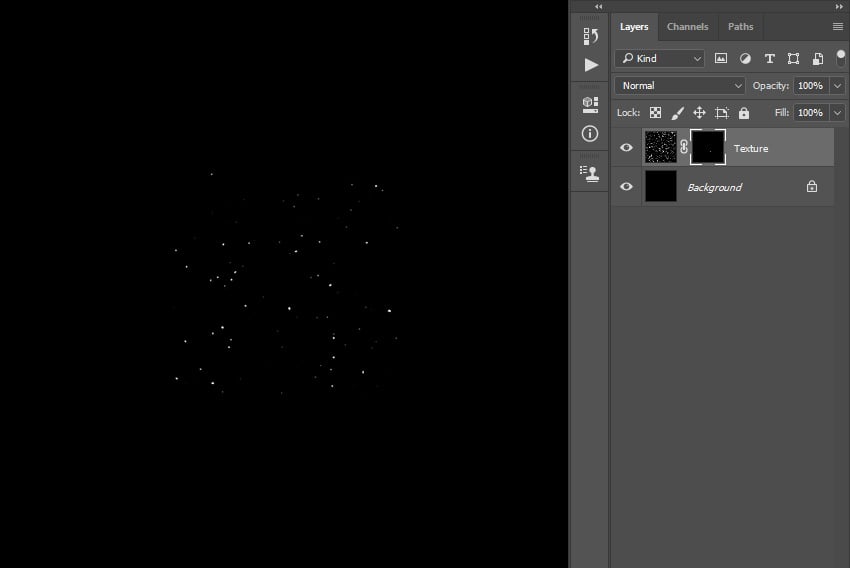Select the Texture layer thumbnail

pyautogui.click(x=661, y=147)
